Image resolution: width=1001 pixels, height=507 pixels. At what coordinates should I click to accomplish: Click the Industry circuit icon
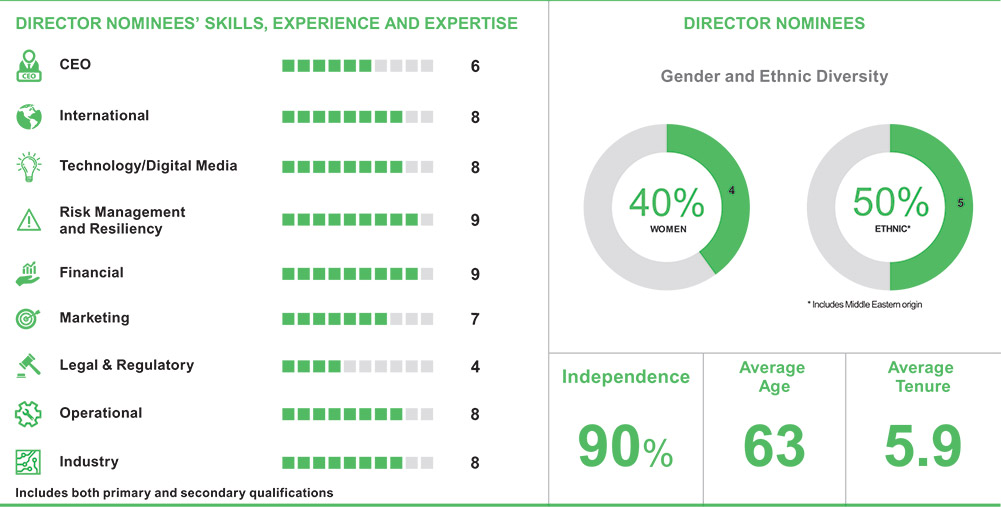point(28,462)
